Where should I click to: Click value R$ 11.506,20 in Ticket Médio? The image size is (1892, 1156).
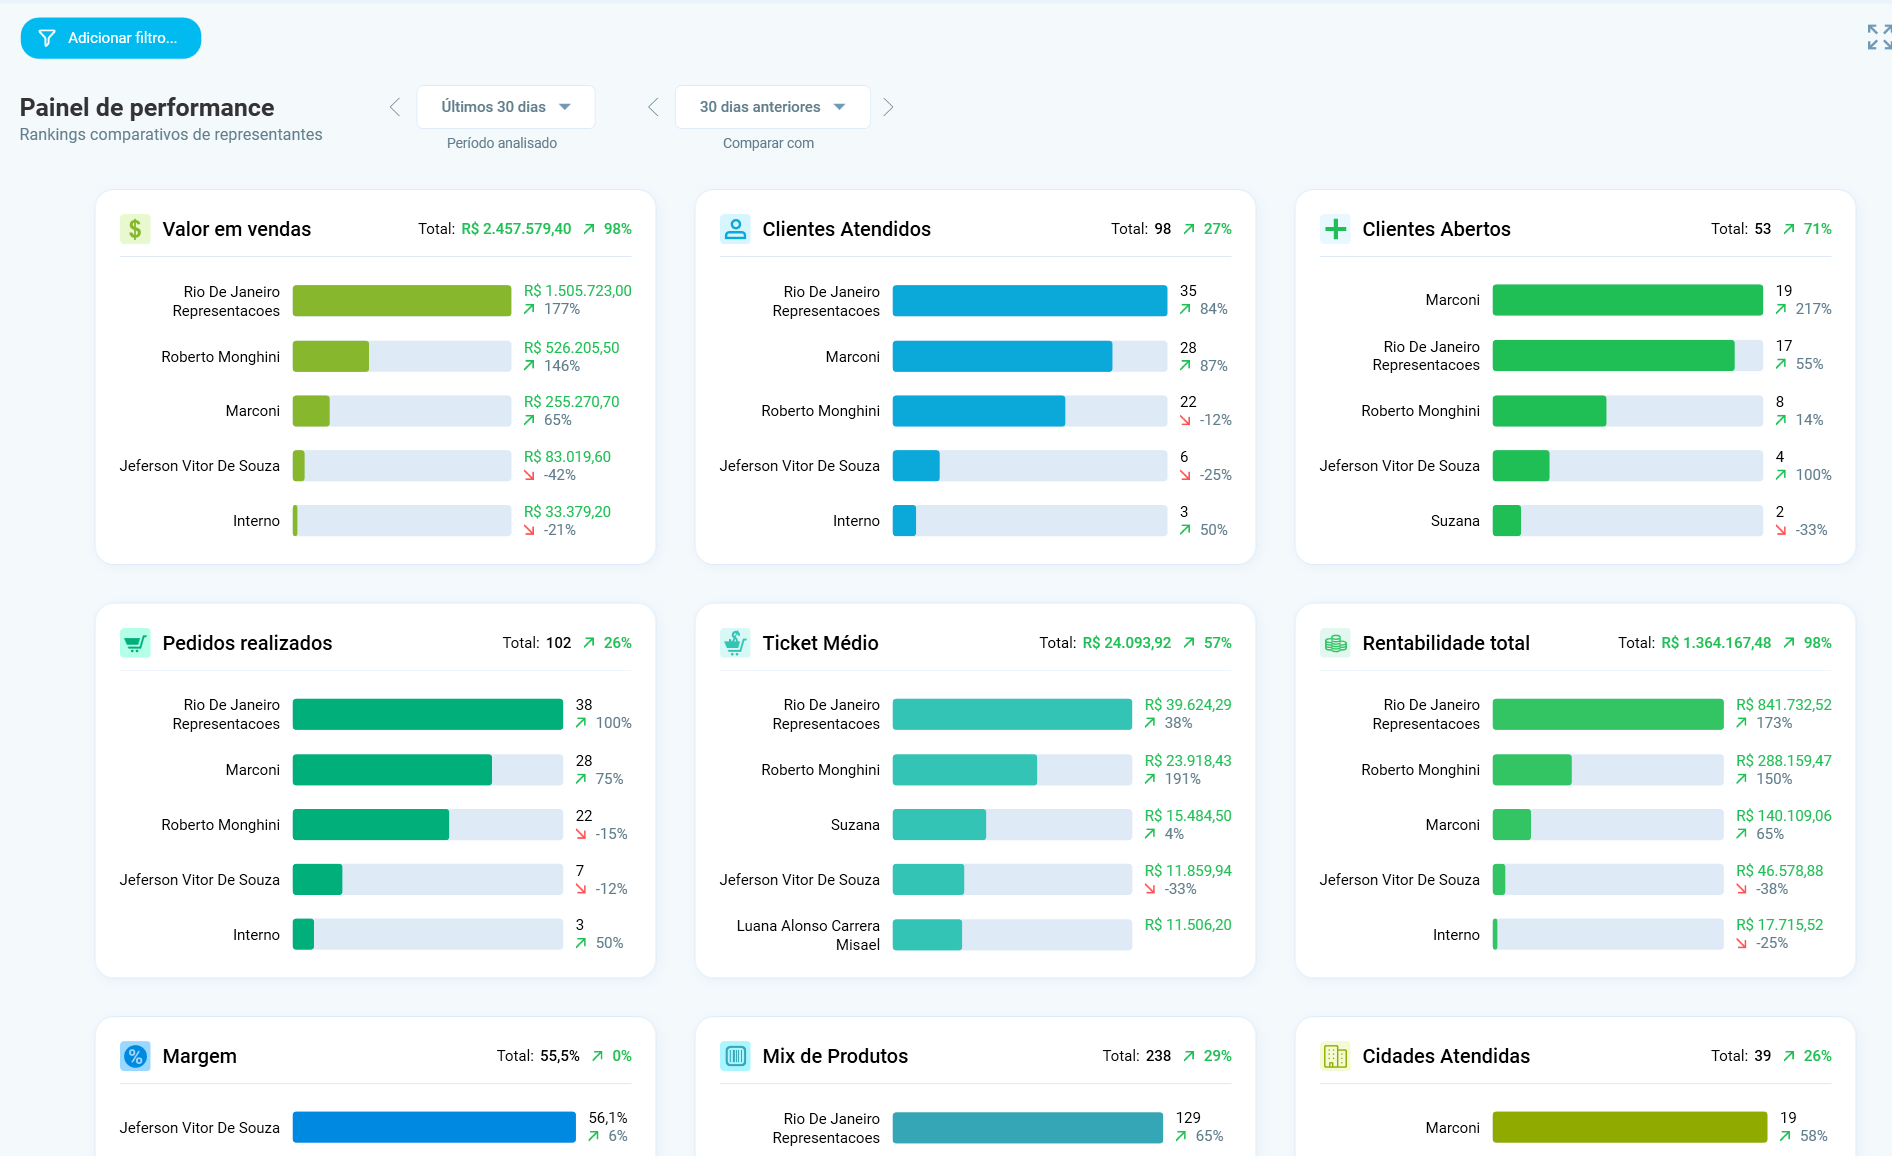[1188, 925]
